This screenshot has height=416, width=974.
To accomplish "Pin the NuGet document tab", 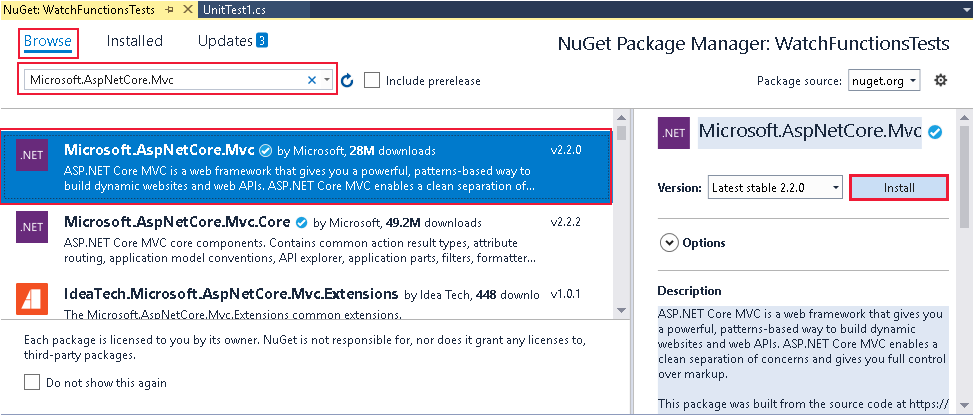I will click(x=170, y=8).
